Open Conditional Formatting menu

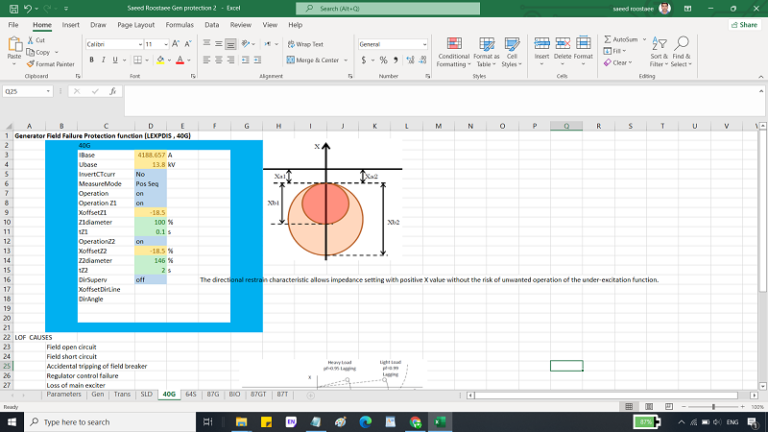pos(454,51)
